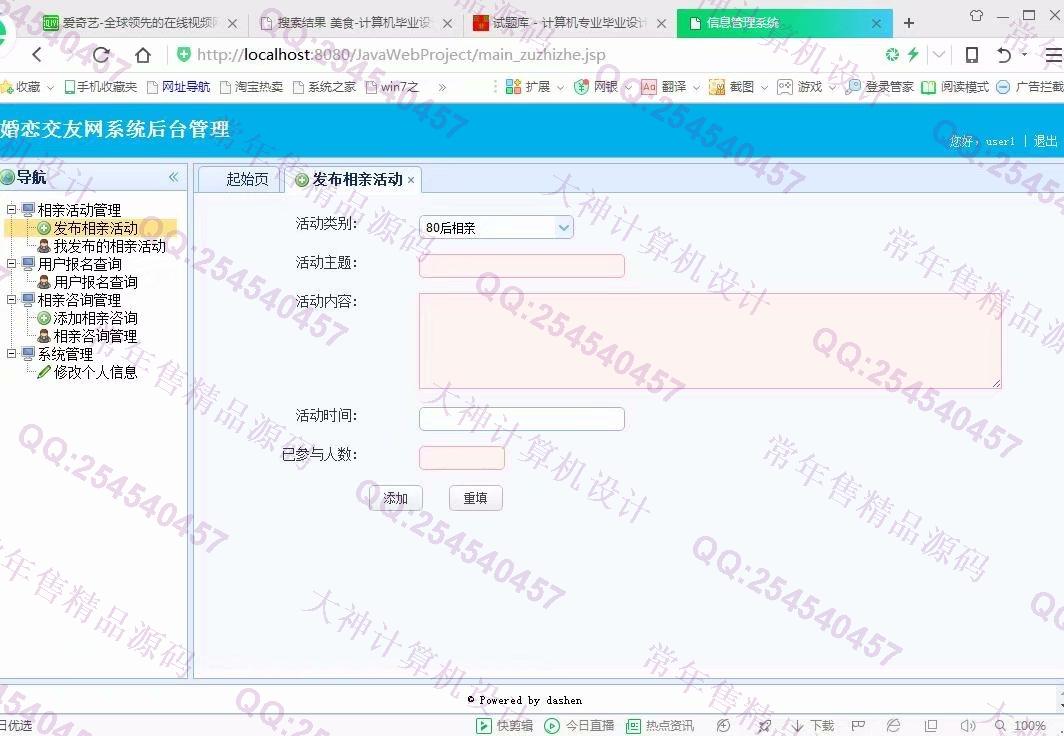Viewport: 1064px width, 736px height.
Task: Collapse the 相亲活动管理 tree node
Action: (12, 210)
